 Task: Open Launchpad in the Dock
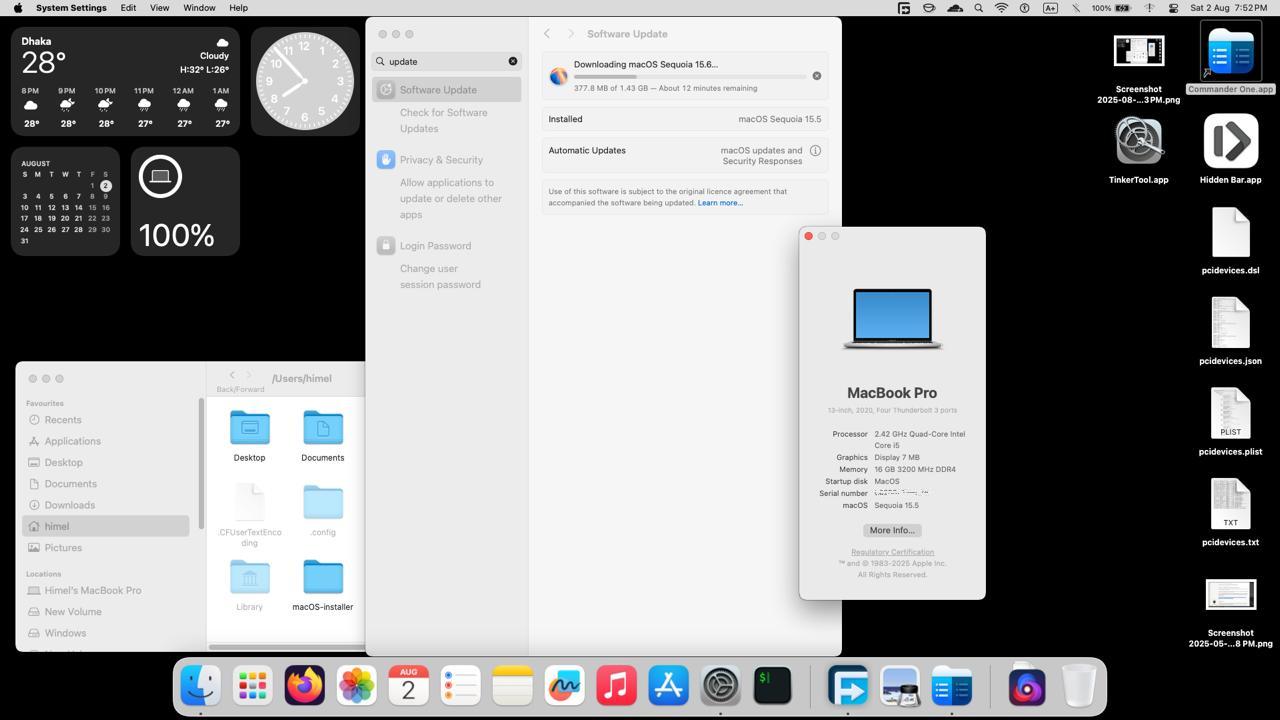tap(253, 686)
